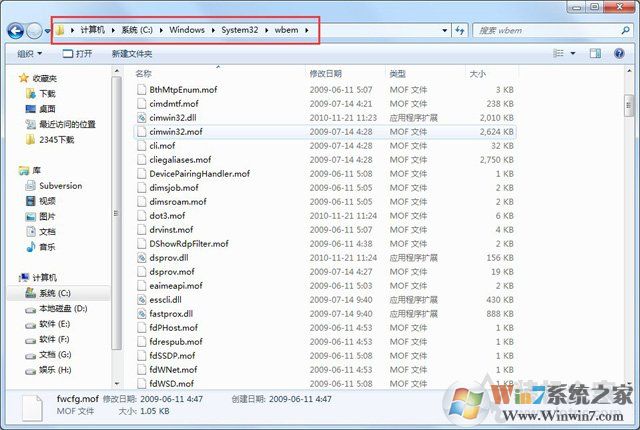The image size is (640, 430).
Task: Select 计算机 in the address breadcrumb
Action: pos(92,30)
